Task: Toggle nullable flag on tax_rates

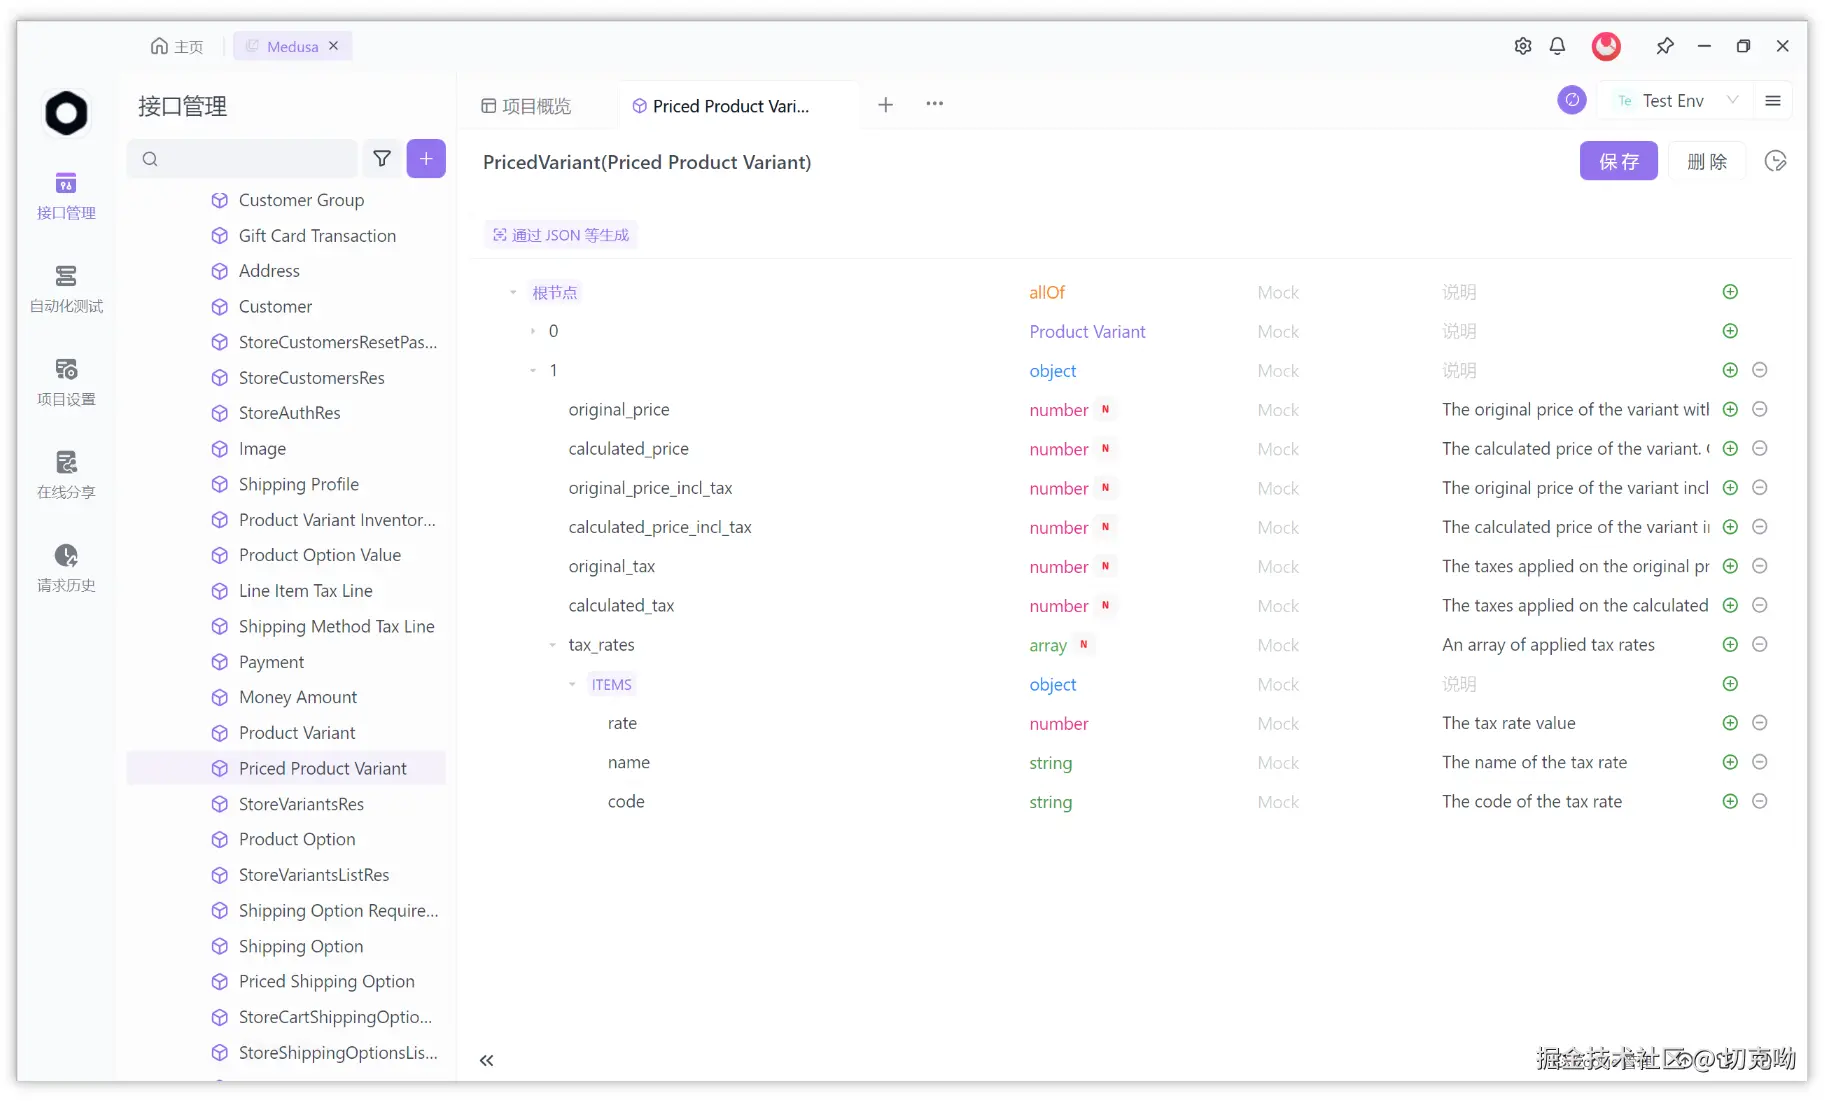Action: (x=1083, y=645)
